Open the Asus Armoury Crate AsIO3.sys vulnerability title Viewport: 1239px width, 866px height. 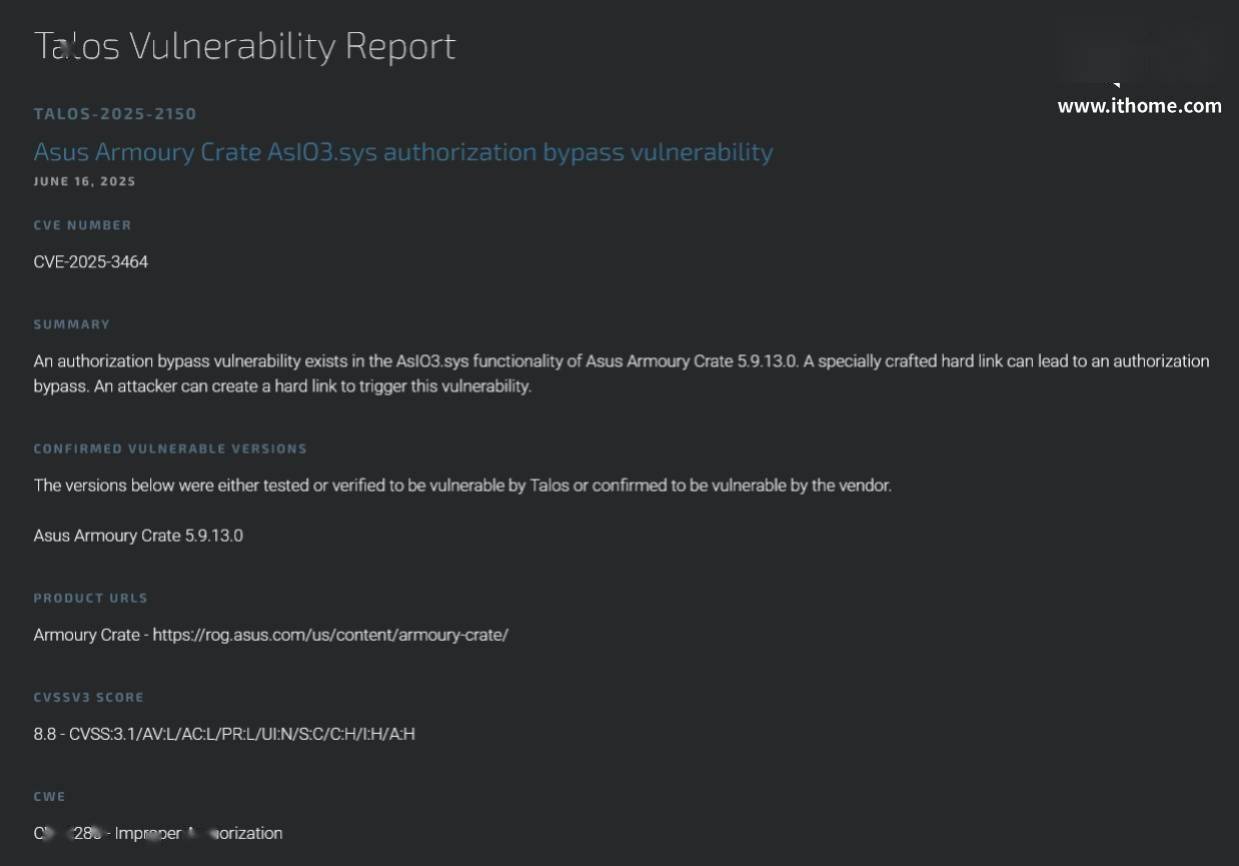[x=403, y=152]
